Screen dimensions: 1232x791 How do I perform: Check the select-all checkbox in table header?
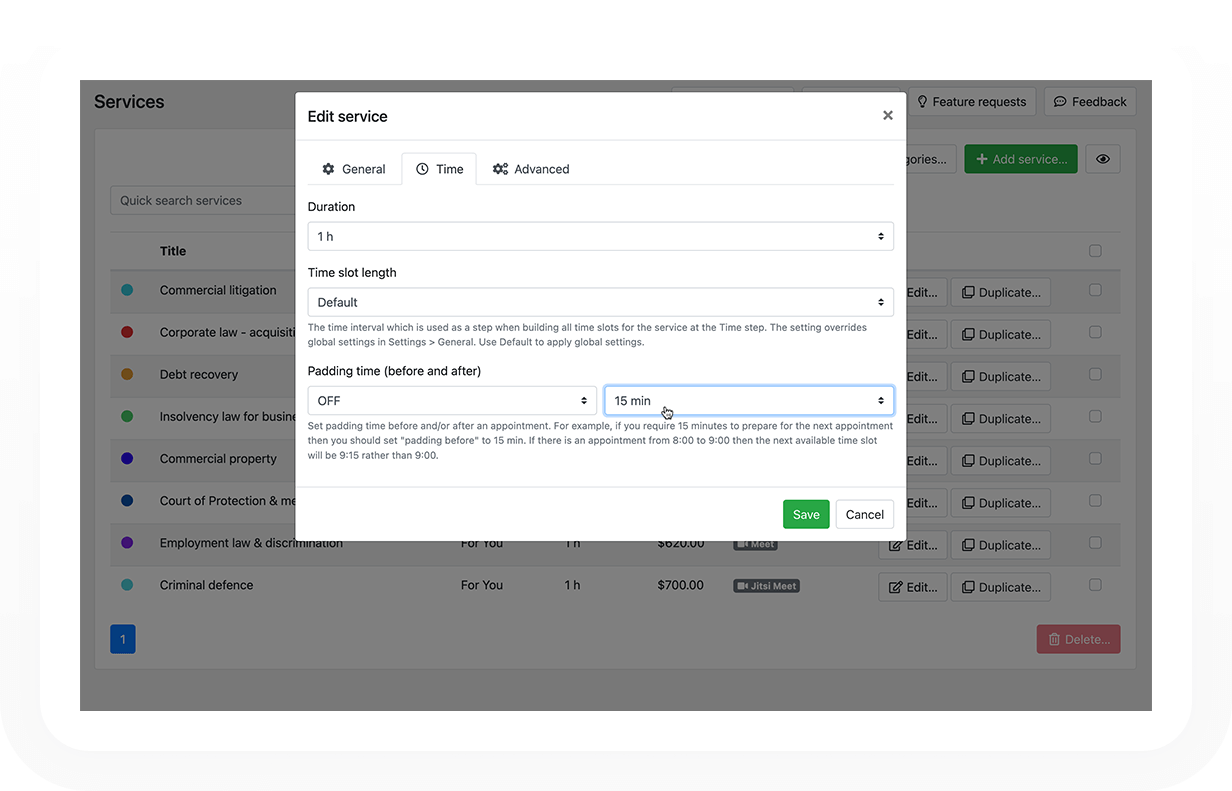click(x=1095, y=251)
